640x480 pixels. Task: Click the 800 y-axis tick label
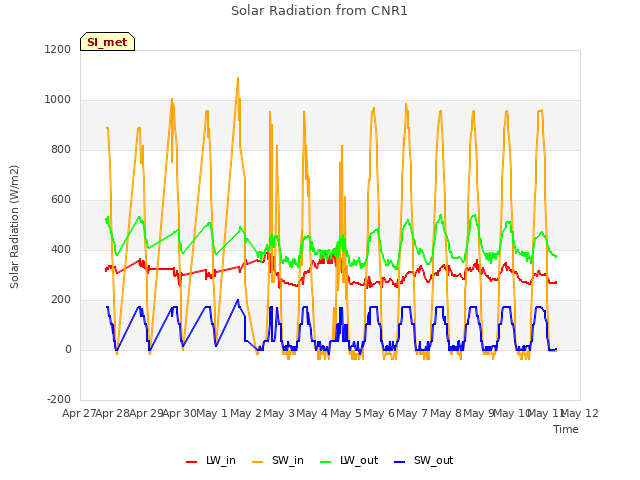(x=61, y=149)
